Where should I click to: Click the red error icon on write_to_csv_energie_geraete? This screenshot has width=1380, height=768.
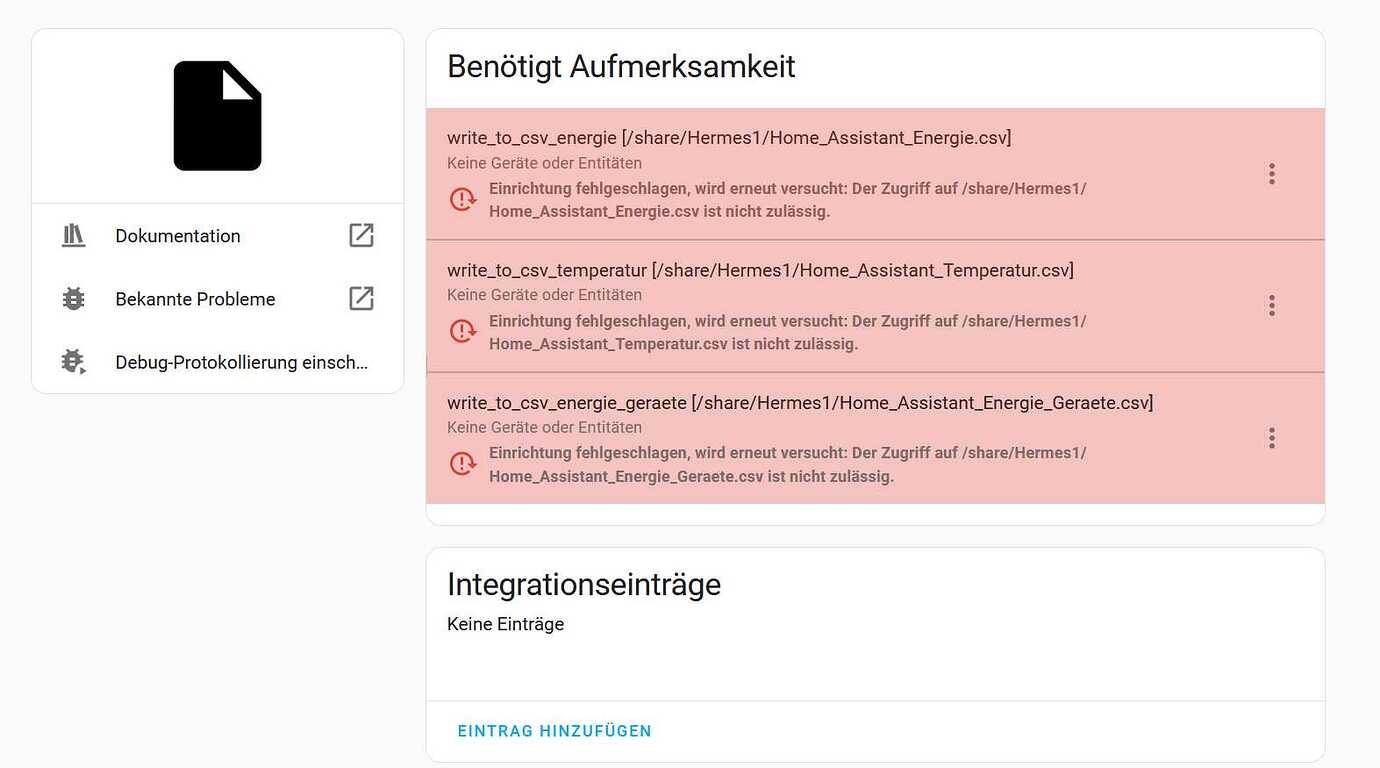(463, 464)
